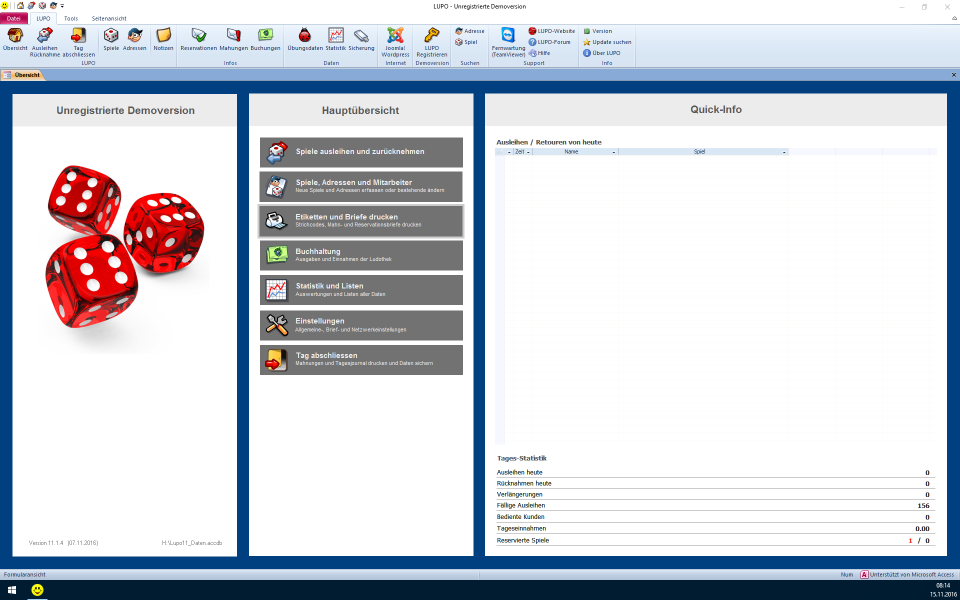Open the Datei tab
Viewport: 960px width, 600px height.
coord(14,18)
